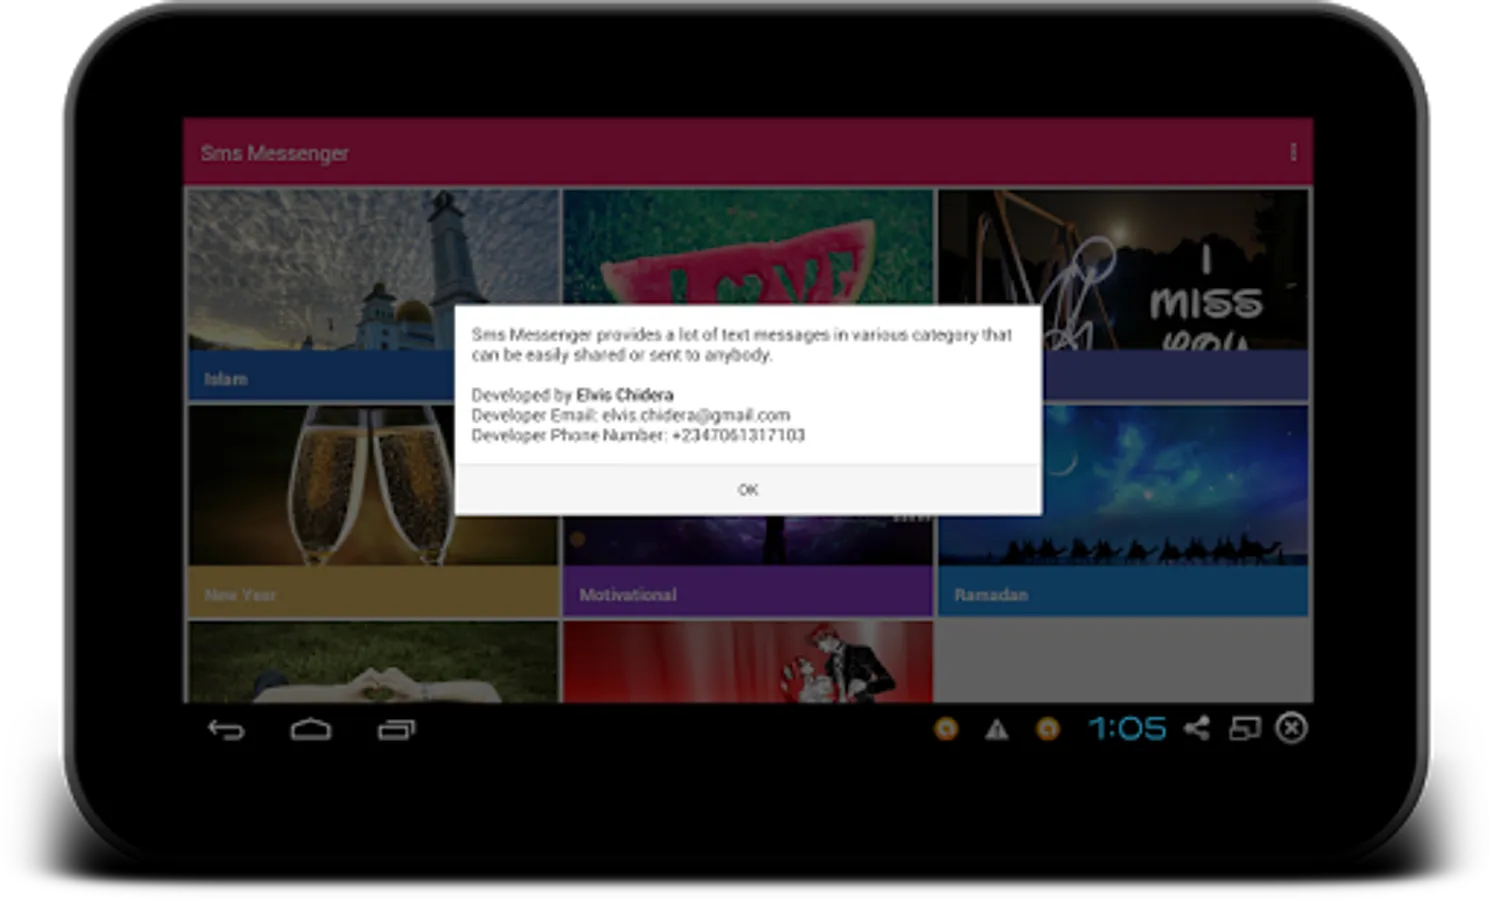Open the heart hands category image
This screenshot has height=900, width=1491.
[x=372, y=661]
